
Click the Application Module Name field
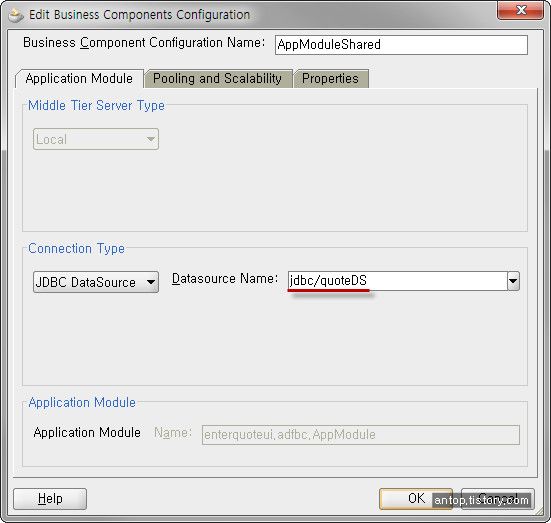click(361, 435)
